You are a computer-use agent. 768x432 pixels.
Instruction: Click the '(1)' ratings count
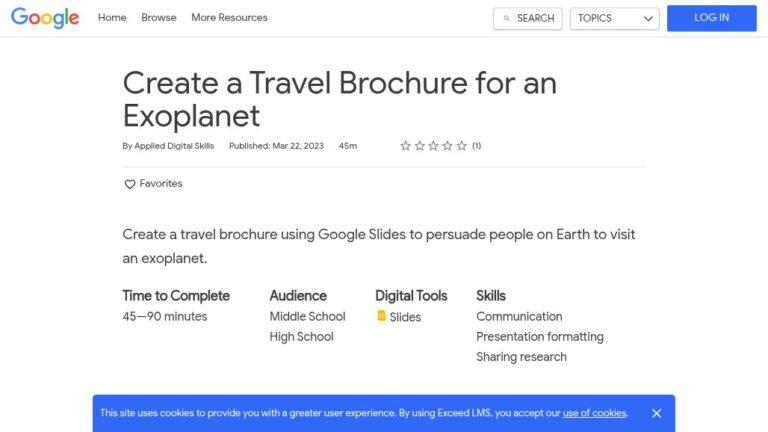pos(477,146)
